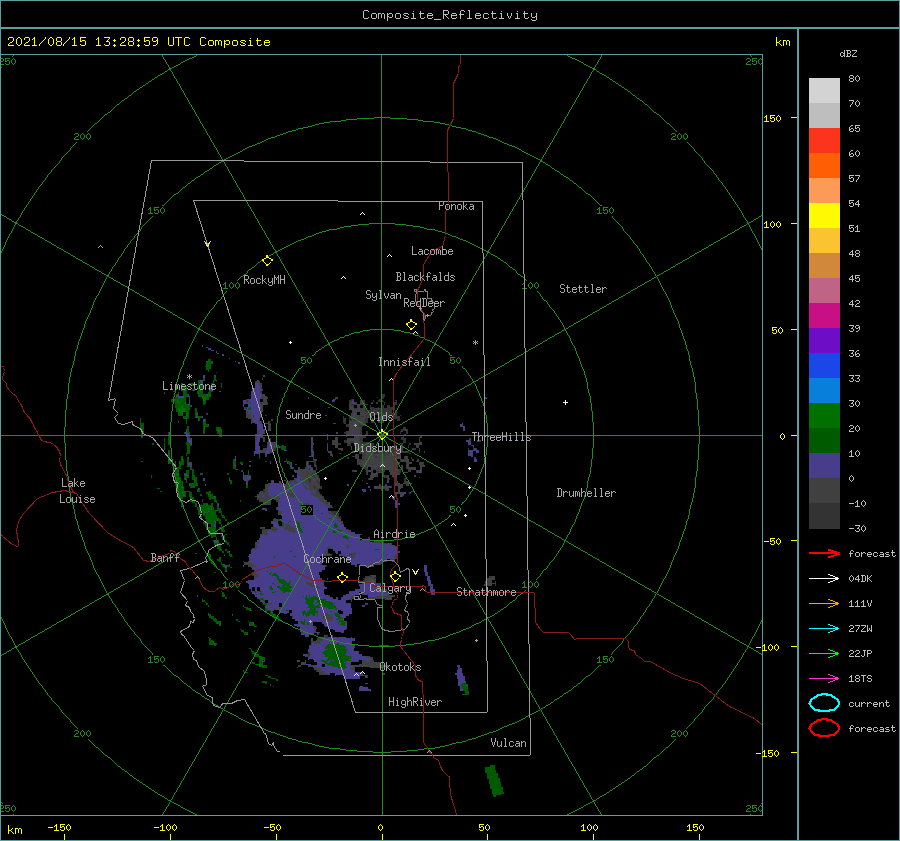
Task: Pick the 10 dBZ indigo swatch
Action: click(824, 465)
